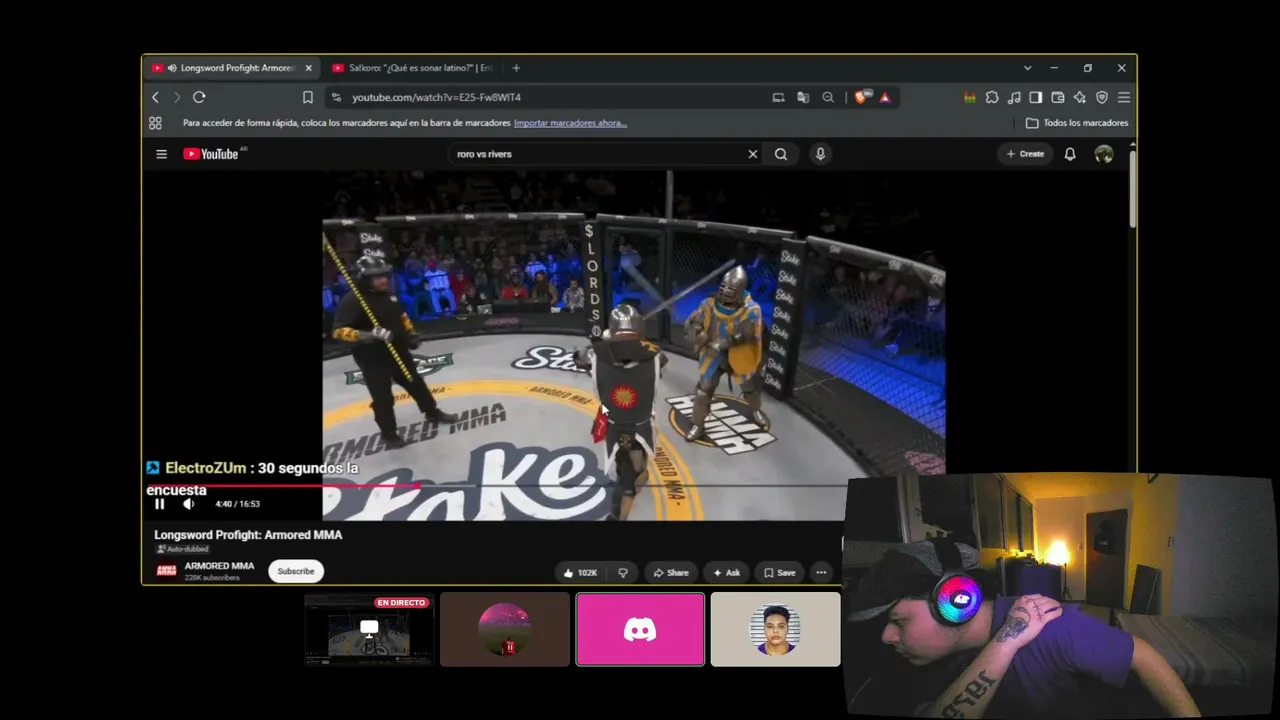Viewport: 1280px width, 720px height.
Task: Open zoom level magnifier in address bar
Action: click(x=828, y=97)
